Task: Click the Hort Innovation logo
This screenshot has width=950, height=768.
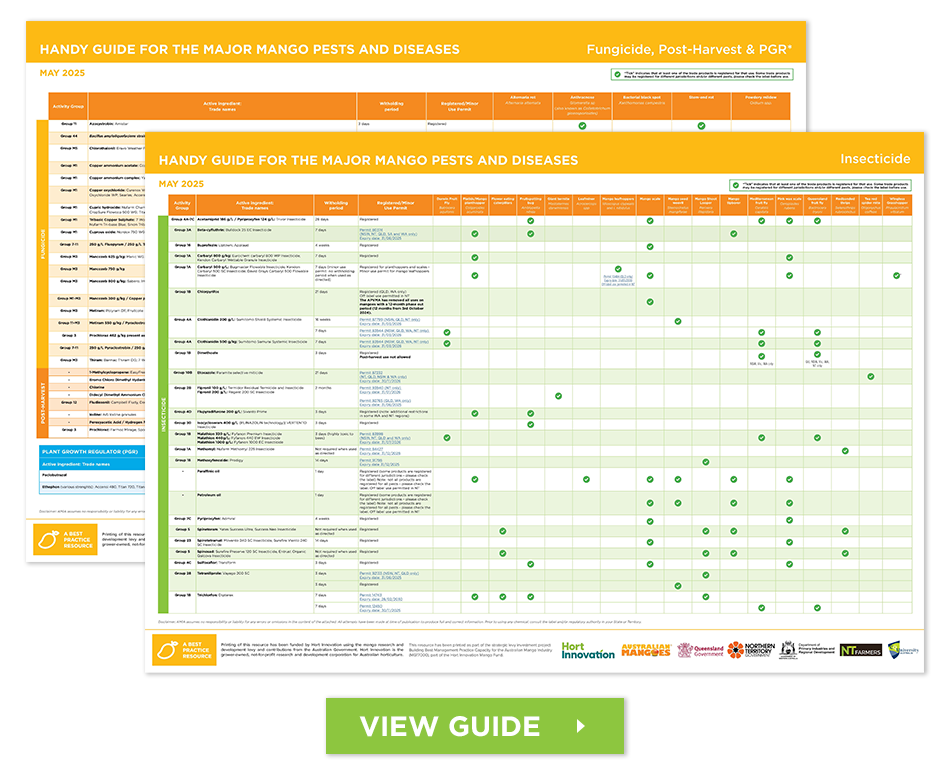Action: 587,650
